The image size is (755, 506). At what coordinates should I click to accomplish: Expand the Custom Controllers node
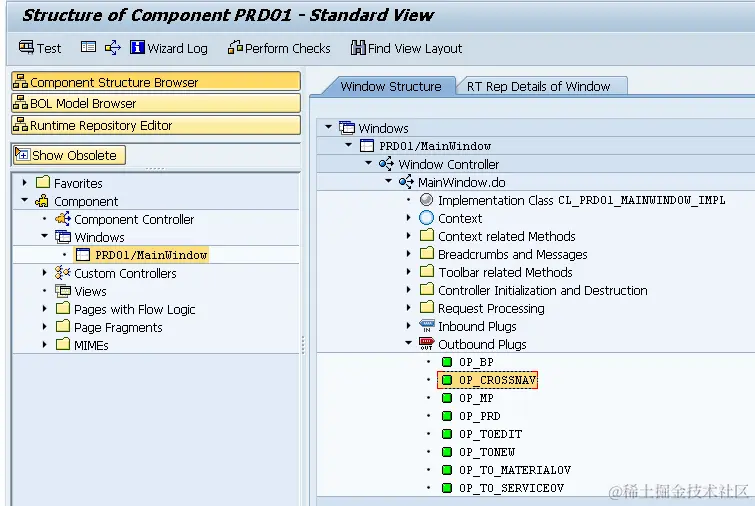tap(45, 272)
